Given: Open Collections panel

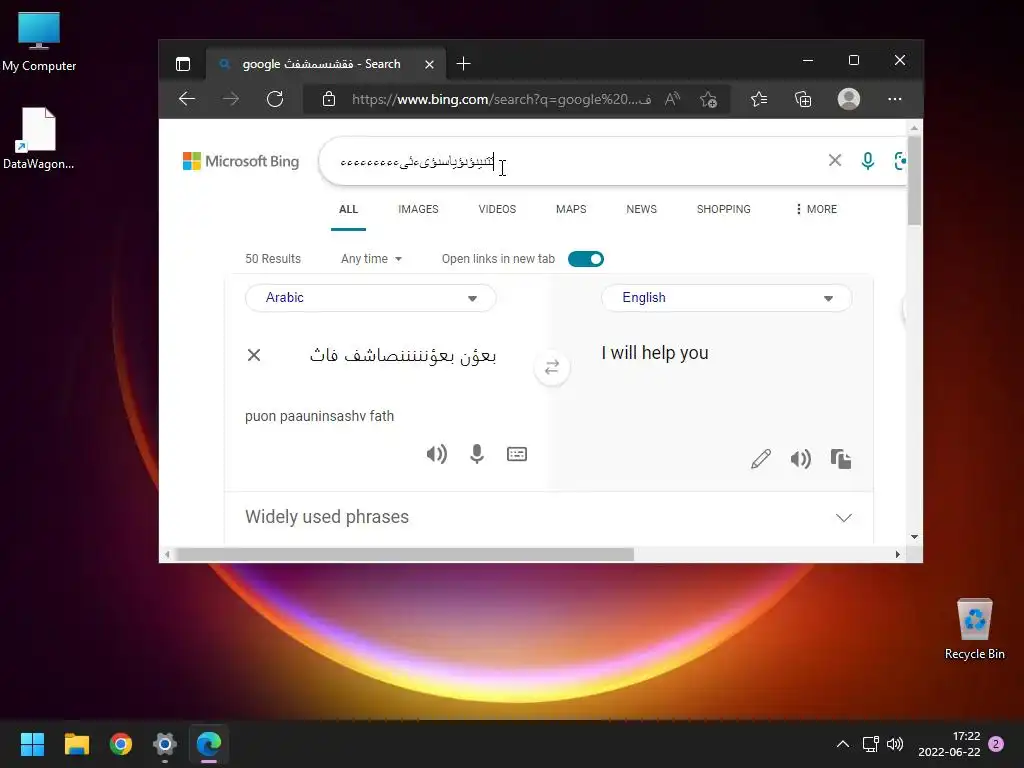Looking at the screenshot, I should tap(803, 99).
